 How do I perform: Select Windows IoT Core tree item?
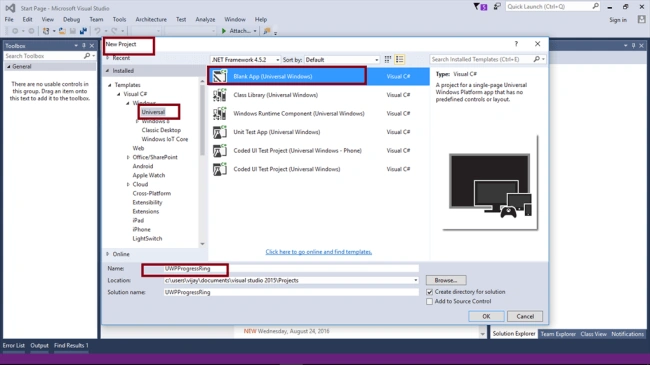[165, 139]
